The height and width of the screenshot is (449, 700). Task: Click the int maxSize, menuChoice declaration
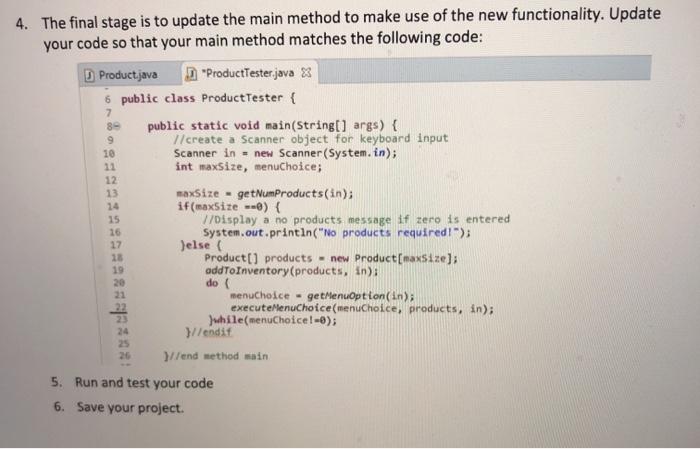(x=248, y=167)
